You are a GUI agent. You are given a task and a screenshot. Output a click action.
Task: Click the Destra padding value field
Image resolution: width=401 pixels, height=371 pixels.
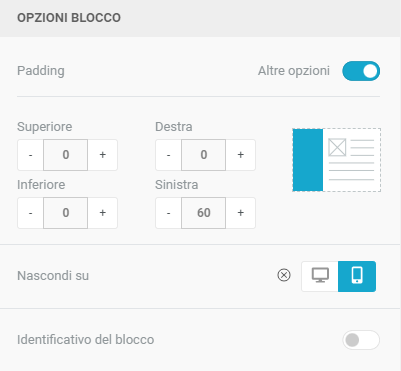click(204, 155)
